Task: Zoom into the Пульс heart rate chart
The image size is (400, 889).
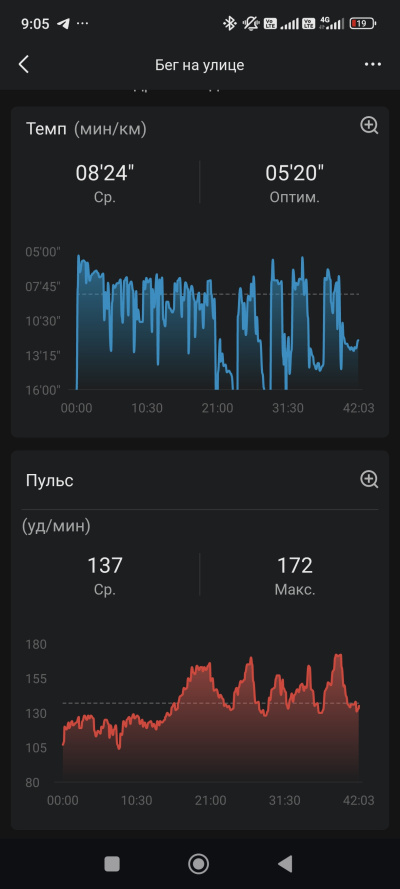Action: click(369, 480)
